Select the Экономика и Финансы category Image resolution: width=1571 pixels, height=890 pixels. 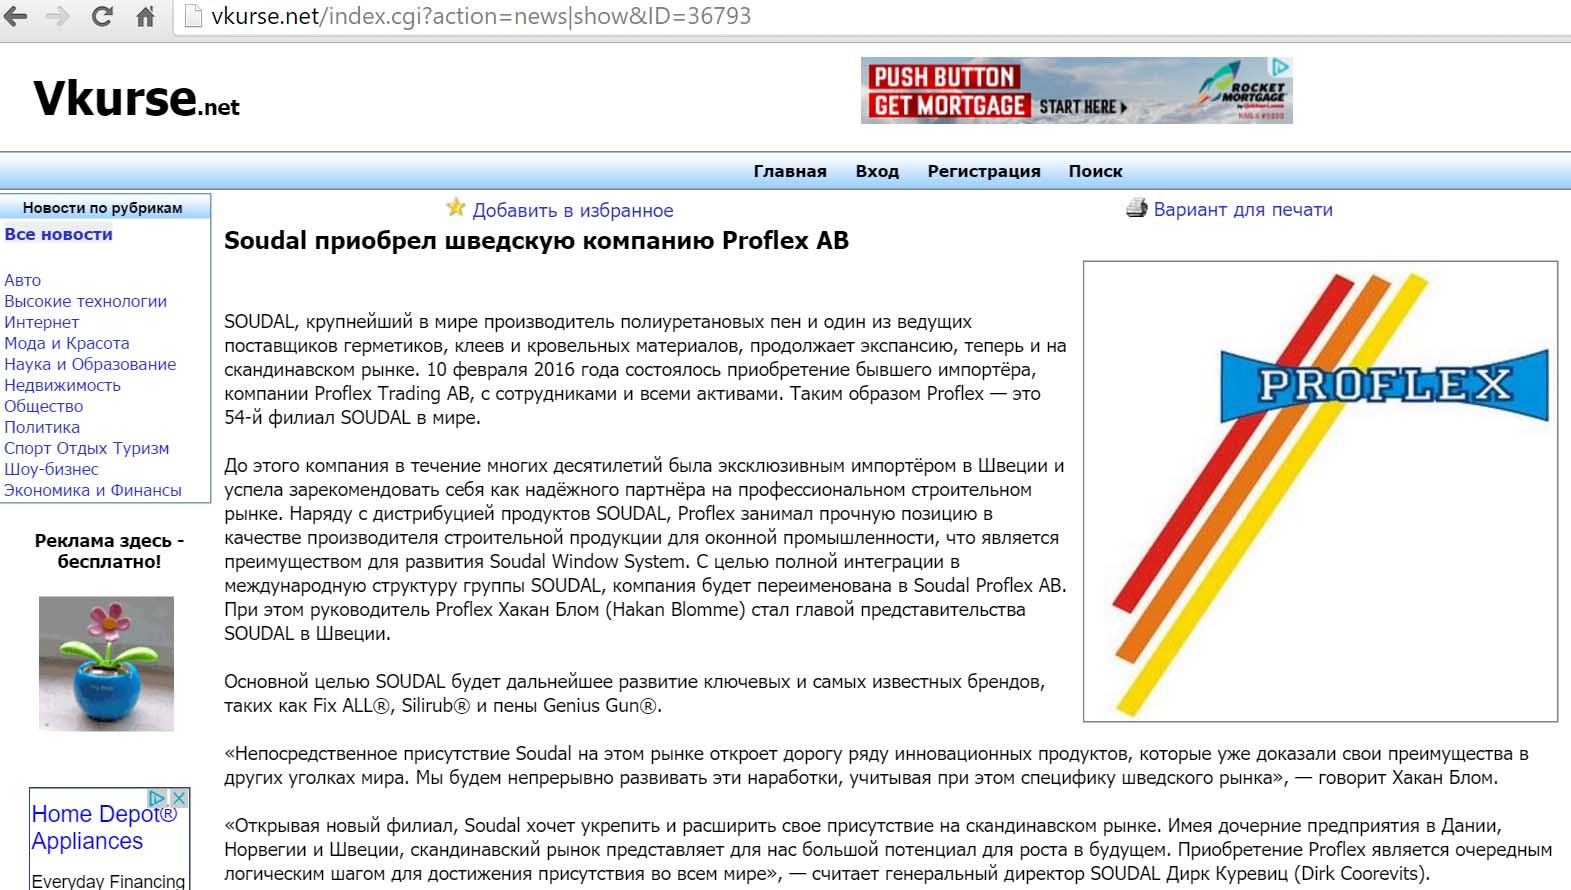pos(93,490)
